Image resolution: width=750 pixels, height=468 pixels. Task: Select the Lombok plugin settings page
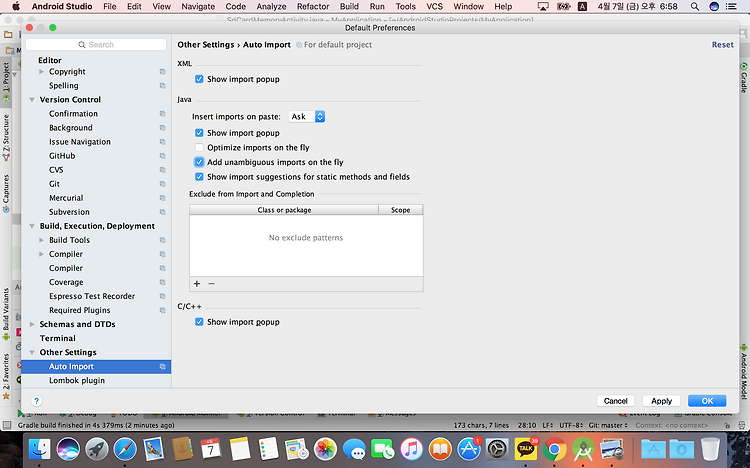tap(96, 380)
